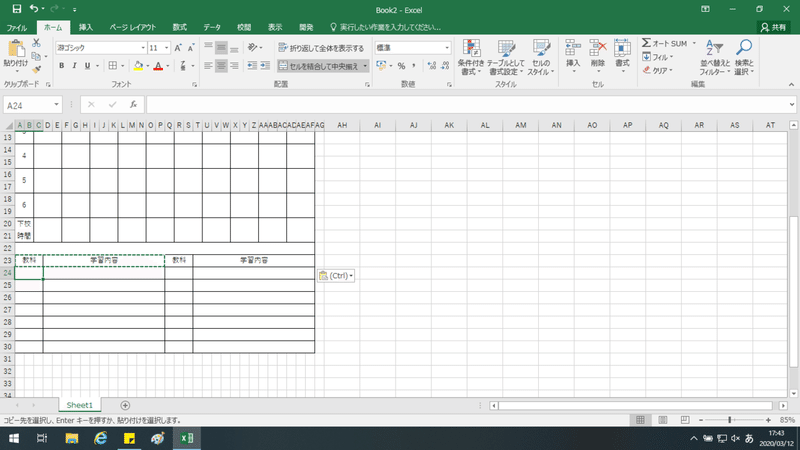Open セルのスタイル cell styles

(541, 58)
